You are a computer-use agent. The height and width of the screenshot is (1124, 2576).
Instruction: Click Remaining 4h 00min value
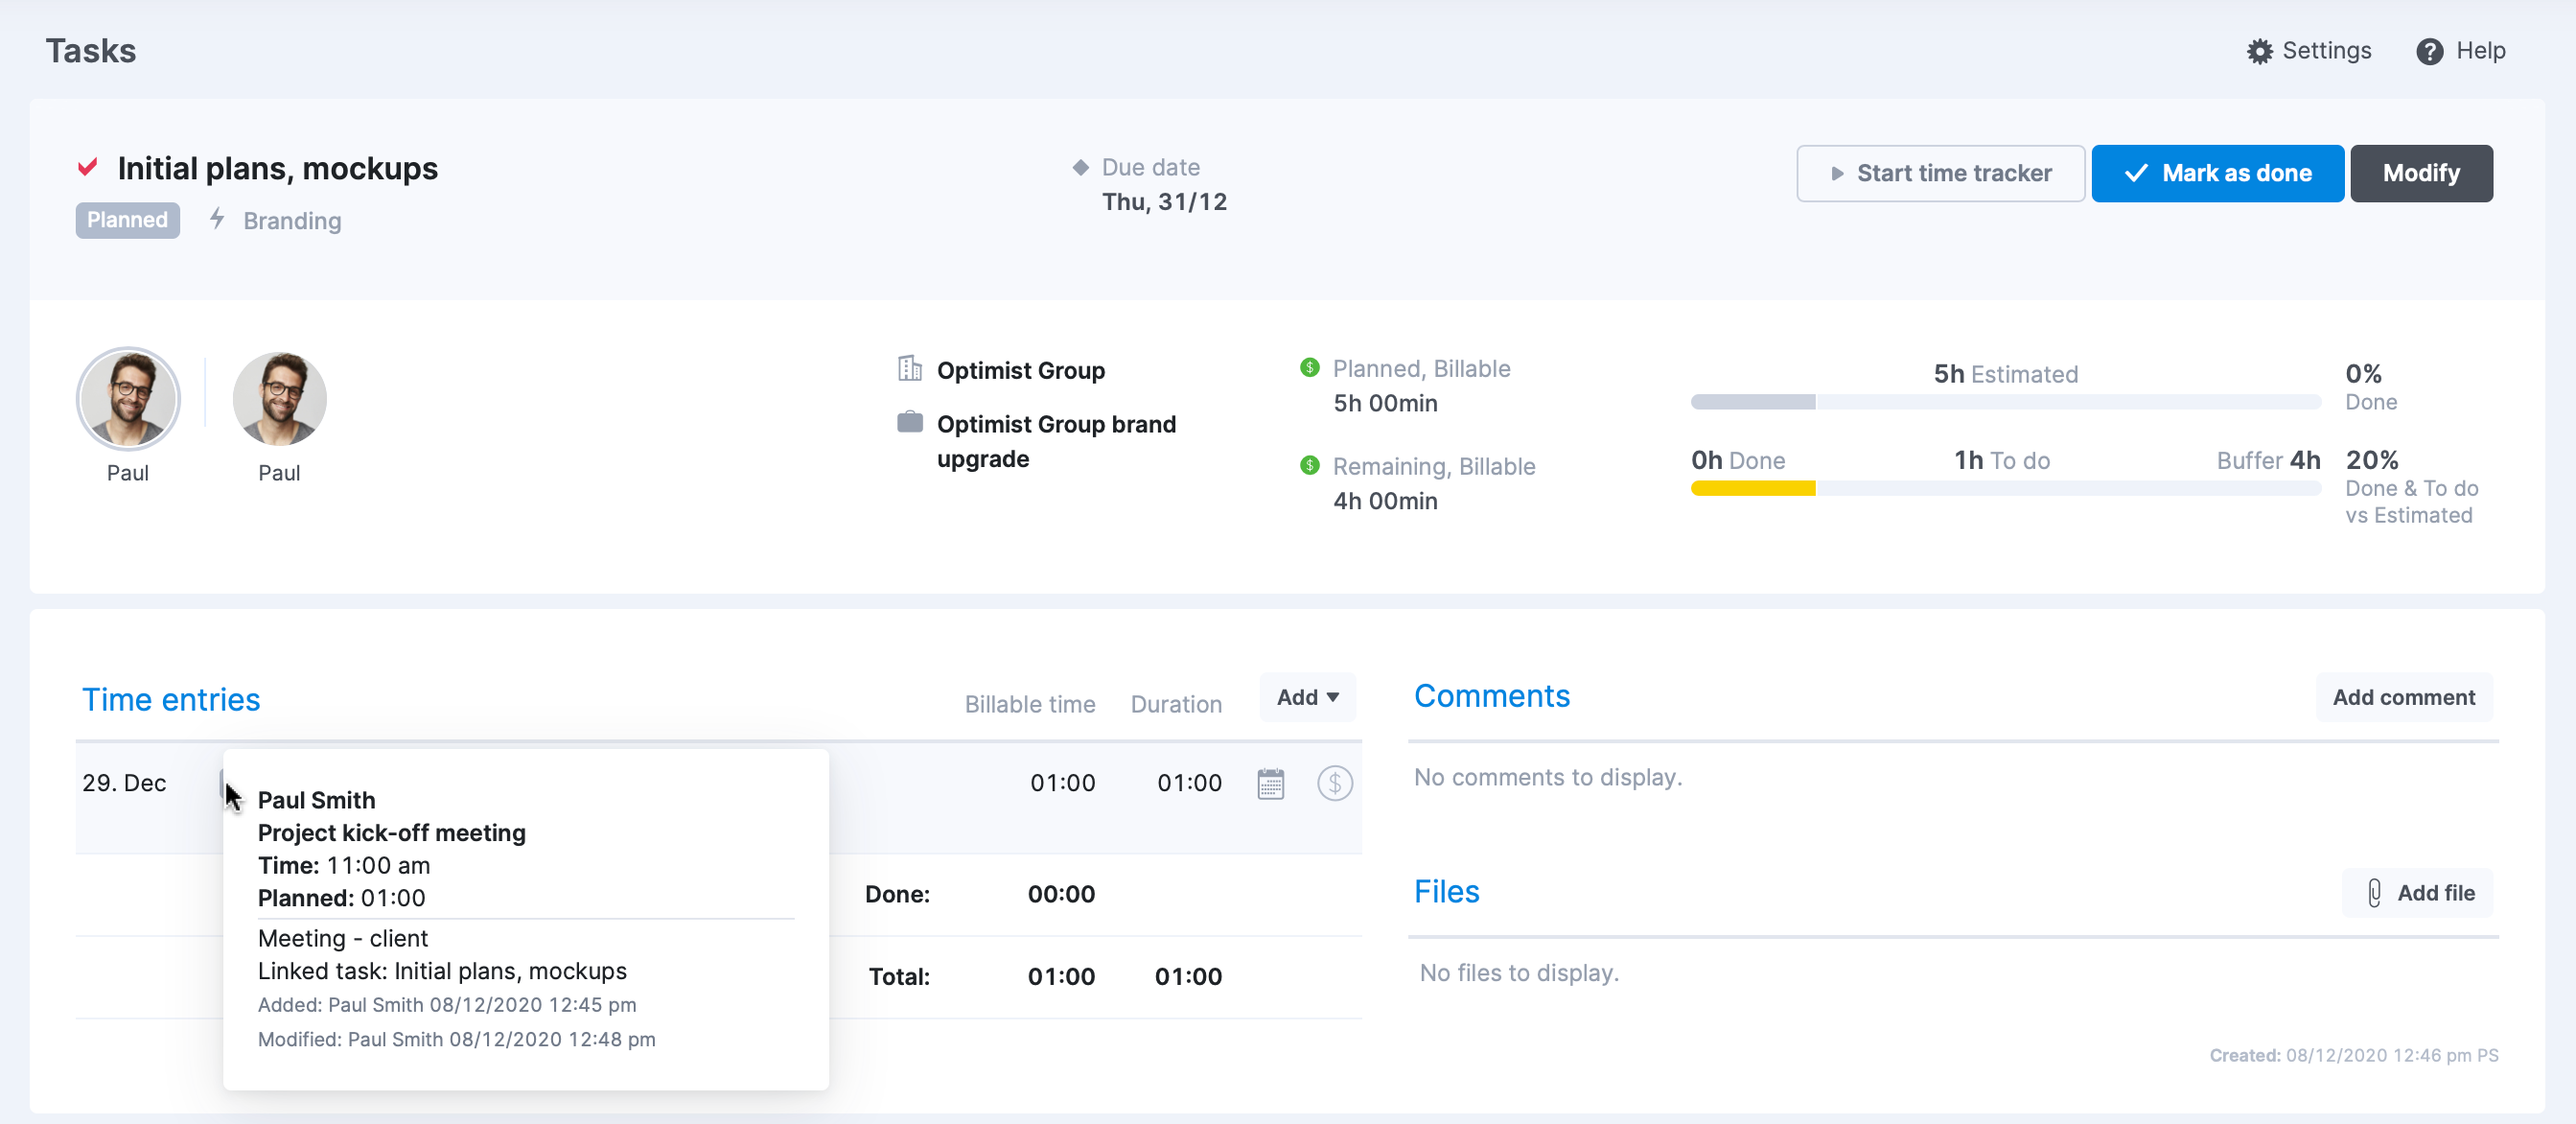[x=1385, y=501]
